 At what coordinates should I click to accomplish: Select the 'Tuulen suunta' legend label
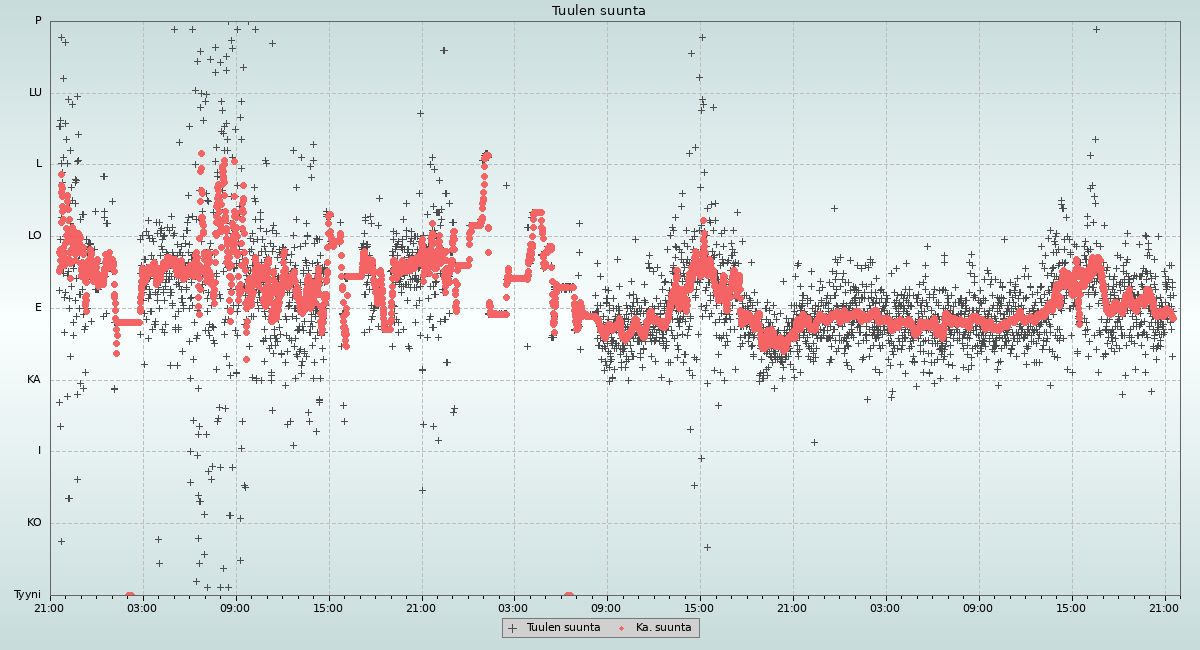(563, 628)
